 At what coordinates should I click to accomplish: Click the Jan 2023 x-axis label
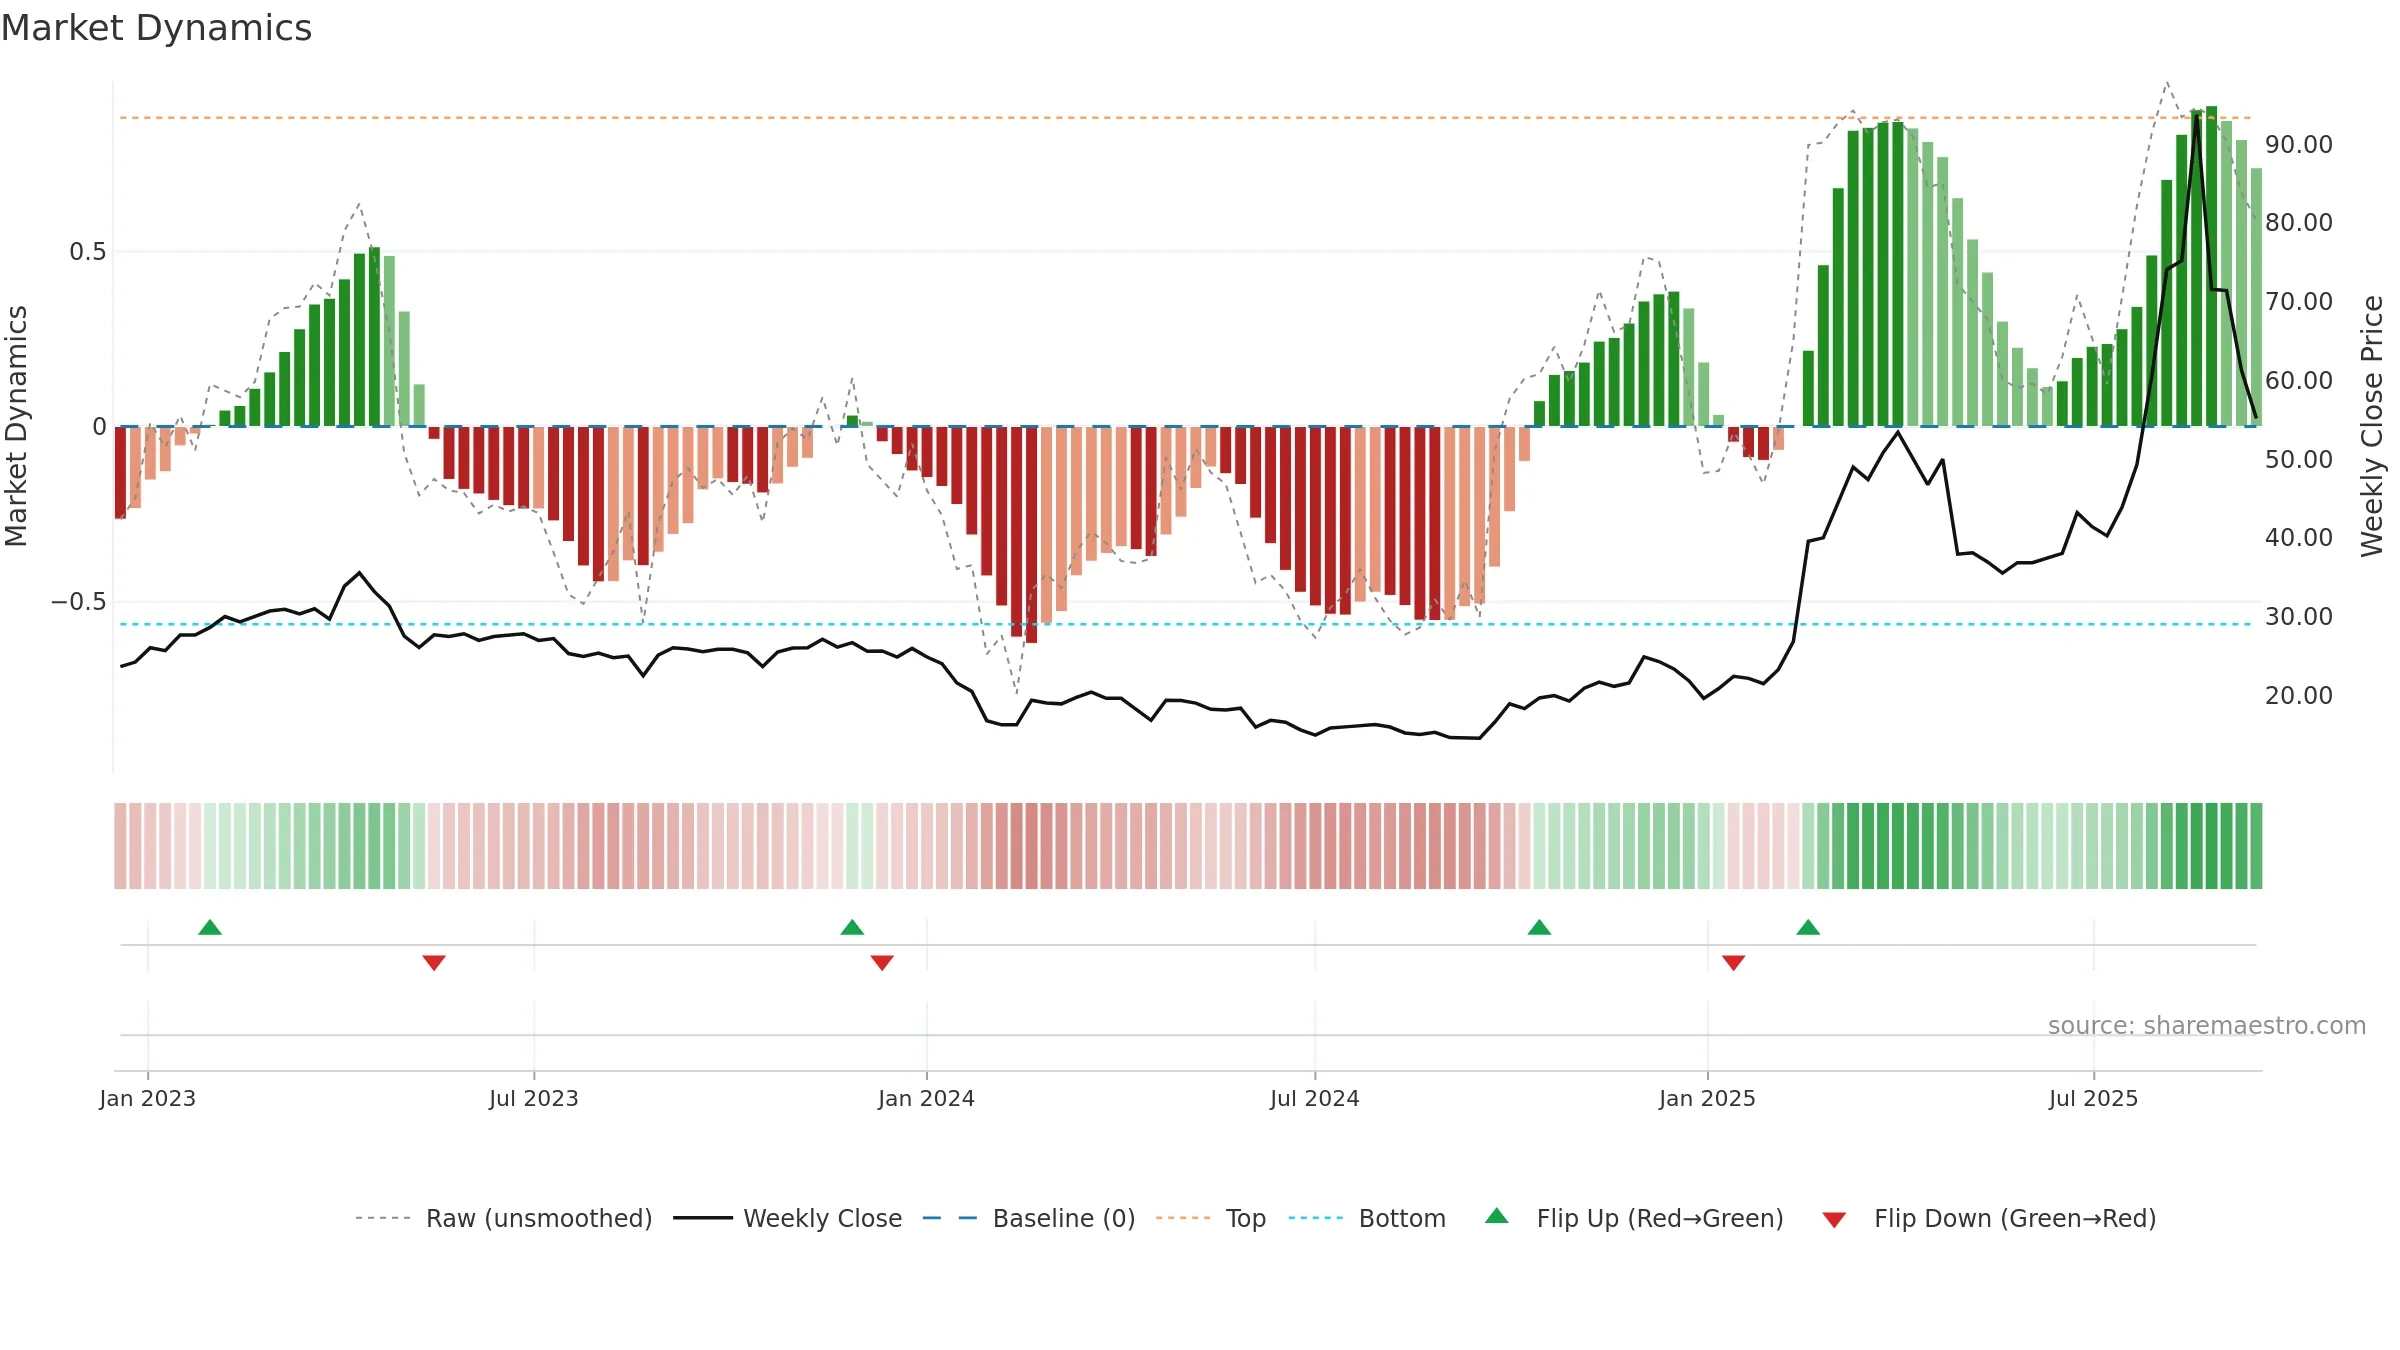pyautogui.click(x=148, y=1098)
